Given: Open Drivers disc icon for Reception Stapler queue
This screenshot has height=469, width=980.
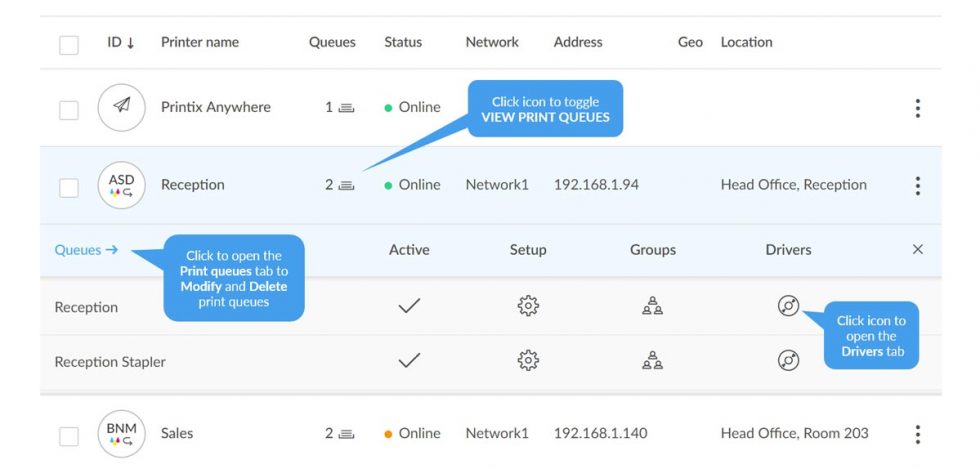Looking at the screenshot, I should (788, 360).
